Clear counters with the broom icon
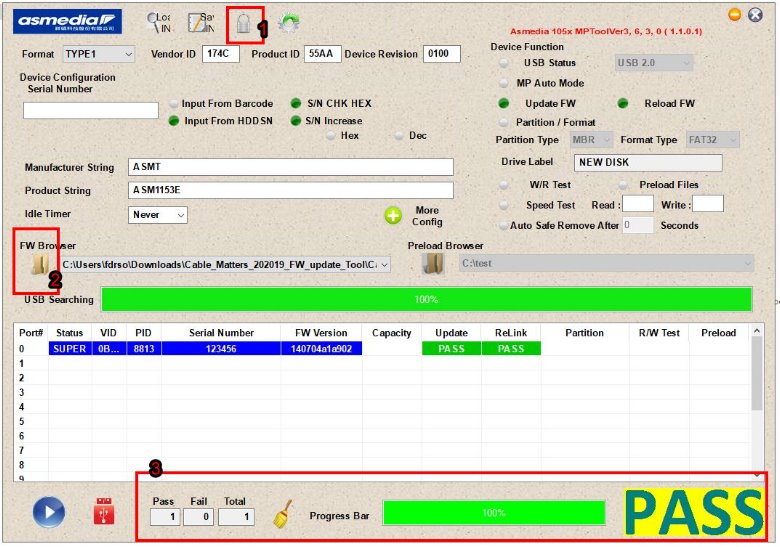This screenshot has width=780, height=547. click(x=283, y=514)
